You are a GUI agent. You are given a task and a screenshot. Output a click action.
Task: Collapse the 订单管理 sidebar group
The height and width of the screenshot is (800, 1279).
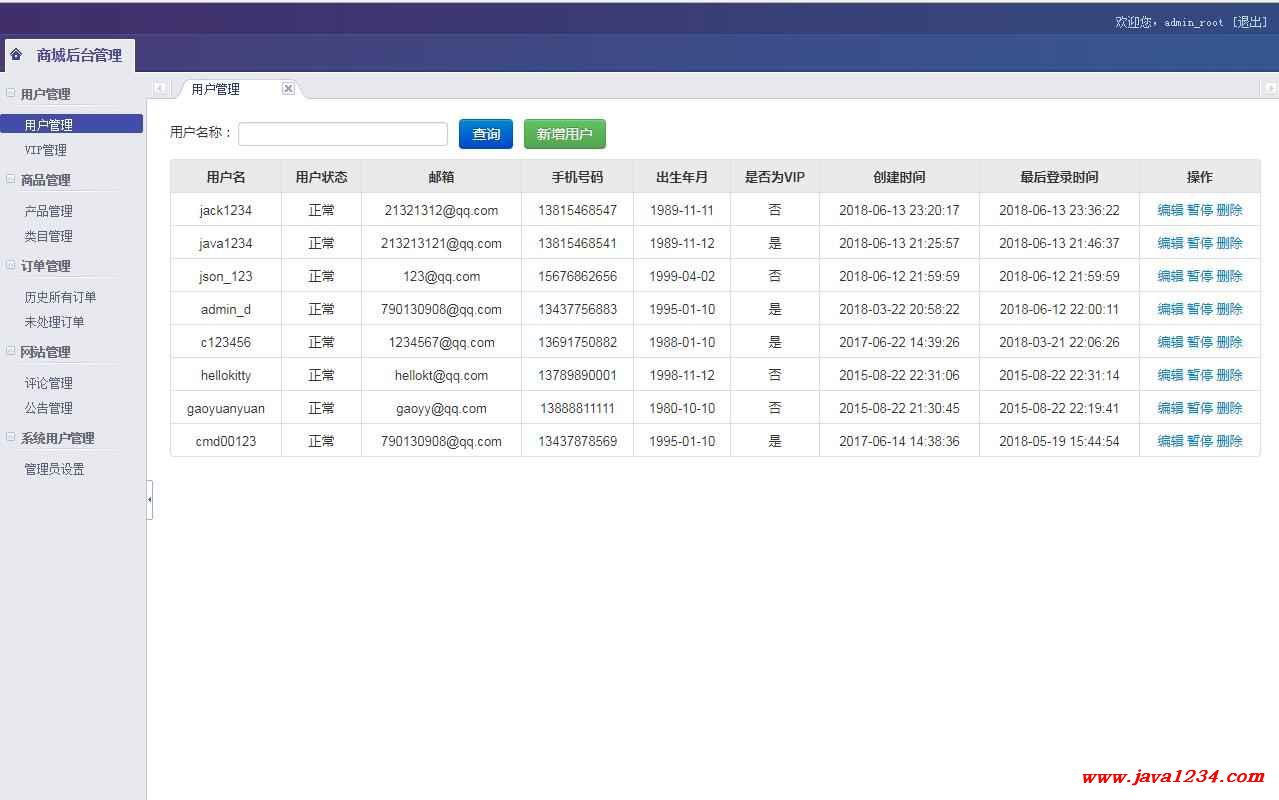(x=11, y=265)
